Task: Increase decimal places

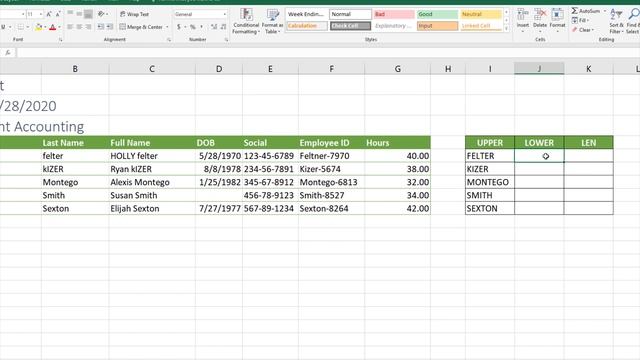Action: (x=214, y=27)
